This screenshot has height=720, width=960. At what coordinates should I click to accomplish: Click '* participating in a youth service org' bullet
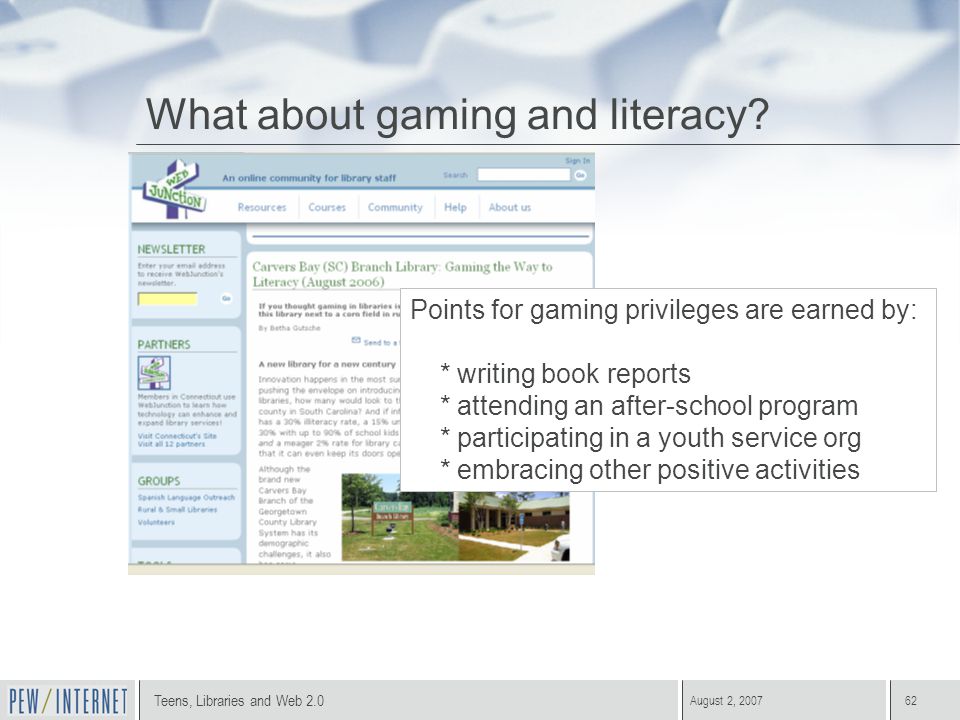tap(651, 438)
